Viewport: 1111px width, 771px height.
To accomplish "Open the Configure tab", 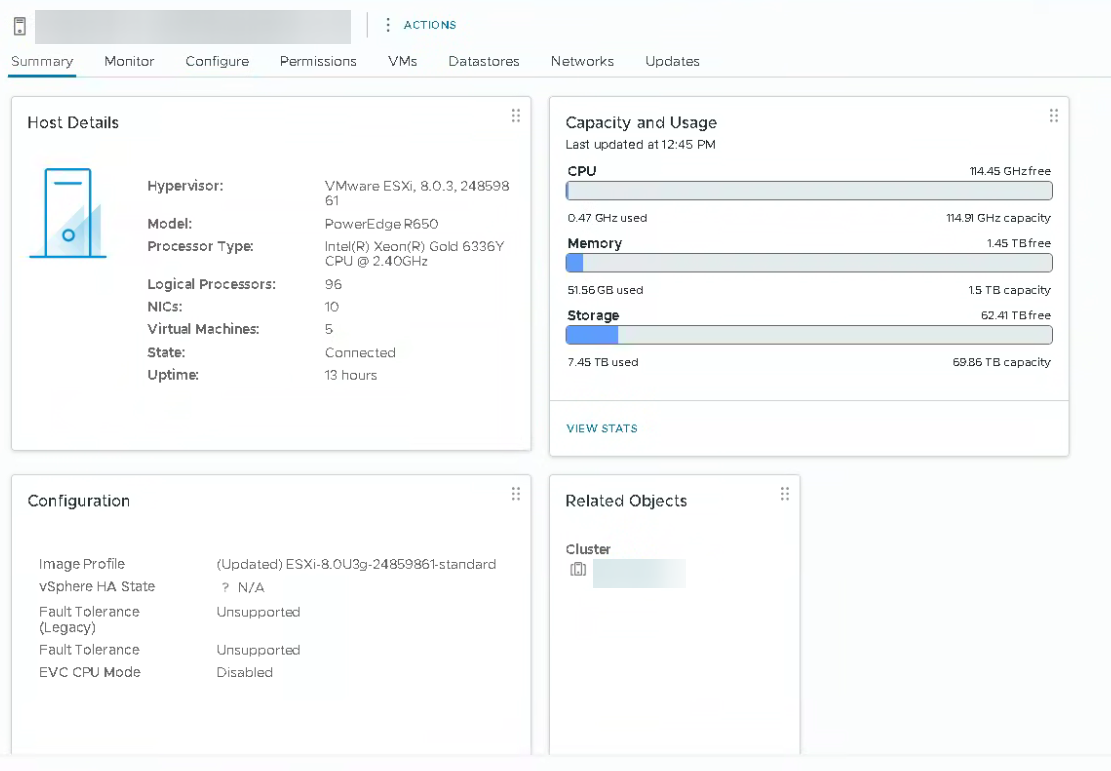I will 217,61.
